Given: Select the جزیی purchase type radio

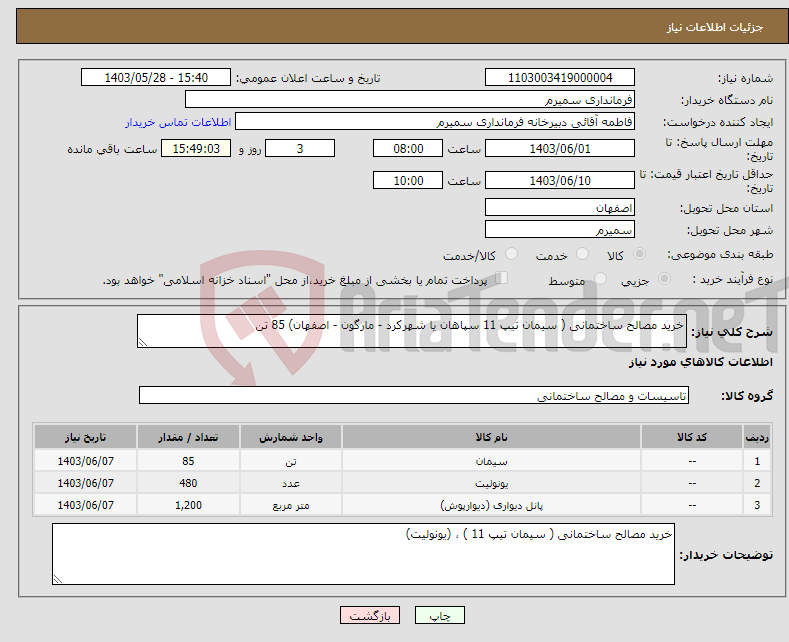Looking at the screenshot, I should coord(664,279).
